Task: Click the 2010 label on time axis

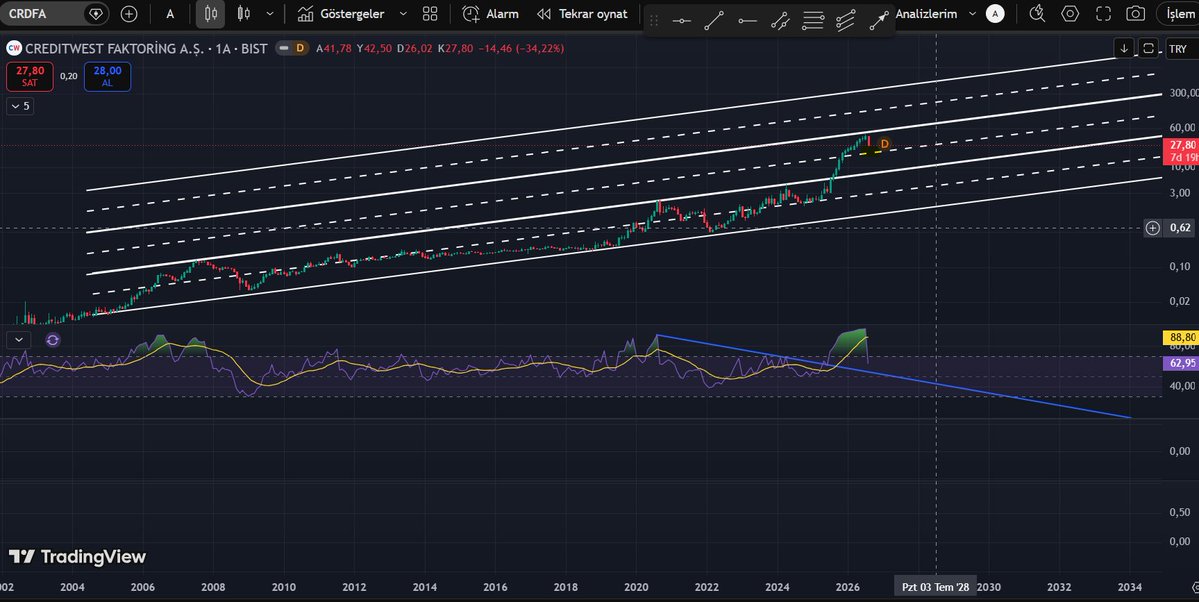Action: [284, 587]
